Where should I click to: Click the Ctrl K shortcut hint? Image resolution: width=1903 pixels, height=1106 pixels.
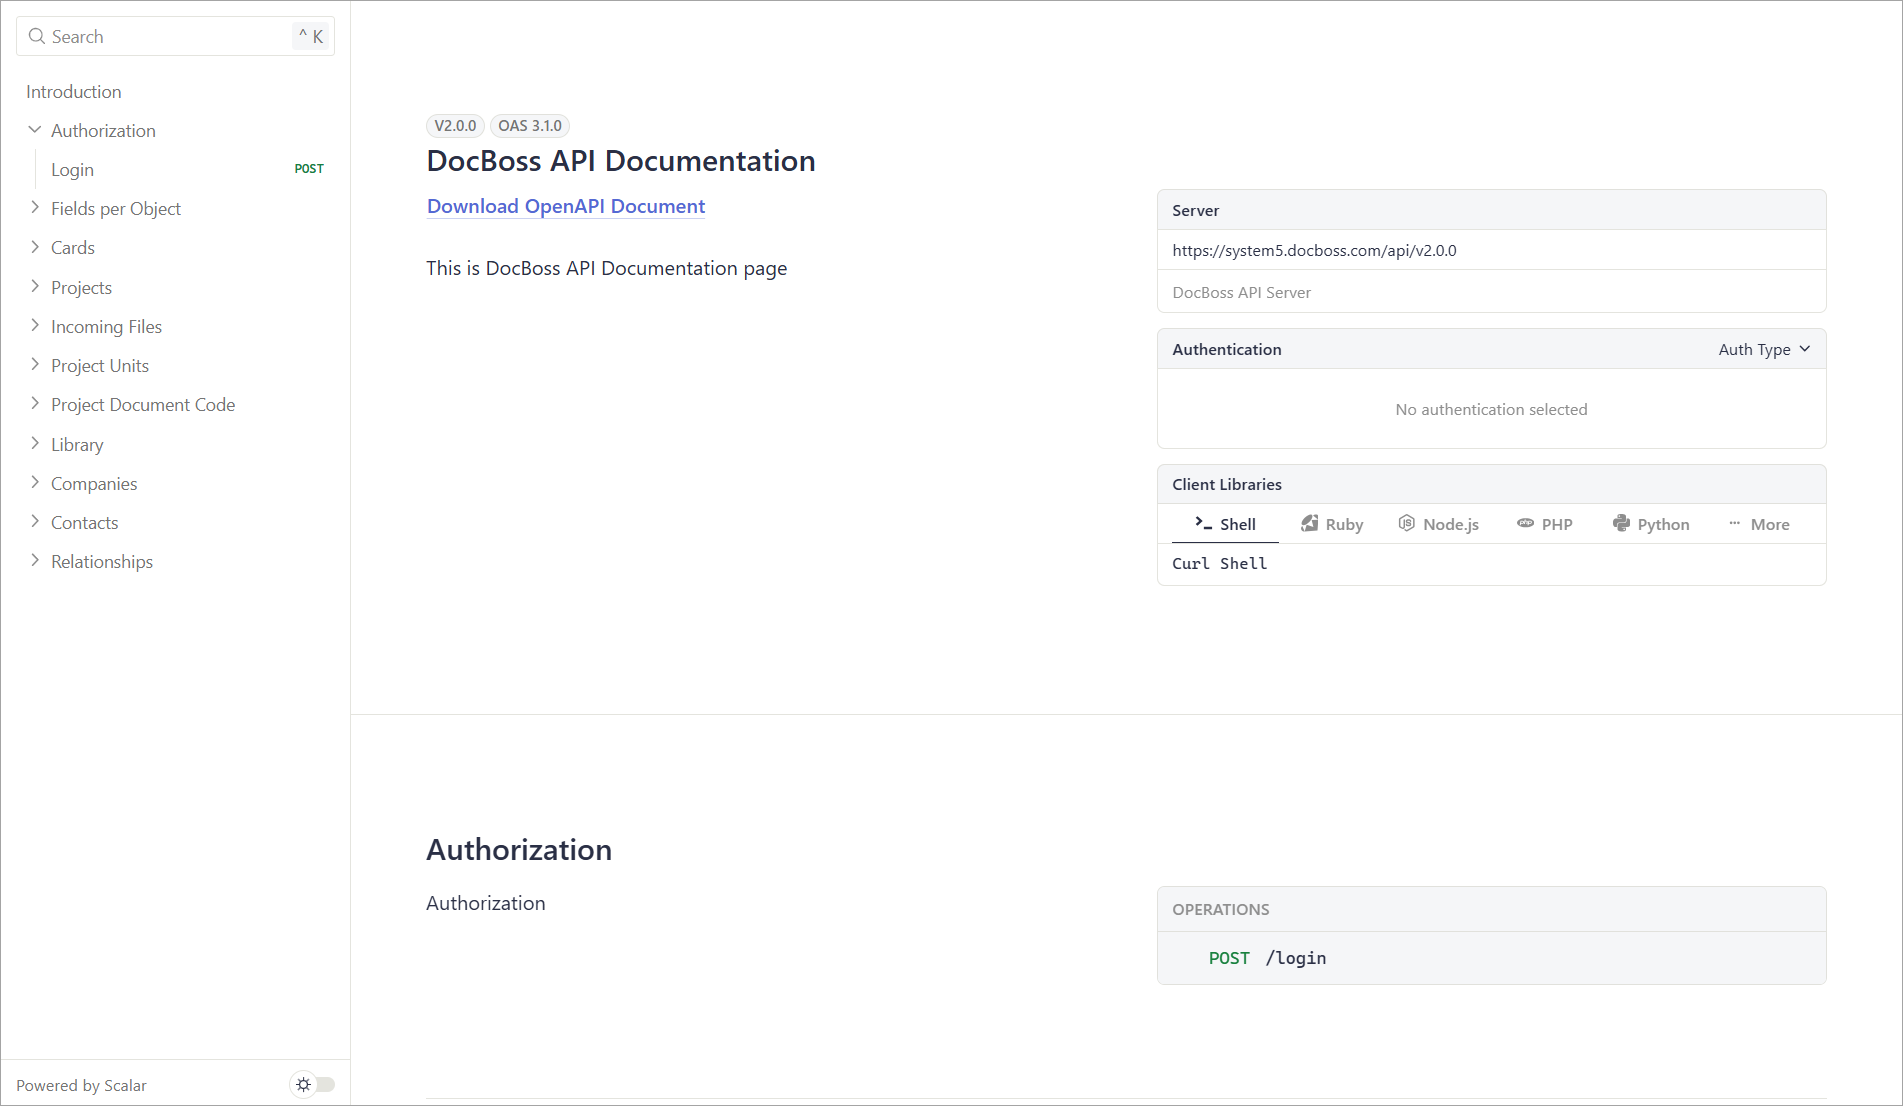pos(311,36)
